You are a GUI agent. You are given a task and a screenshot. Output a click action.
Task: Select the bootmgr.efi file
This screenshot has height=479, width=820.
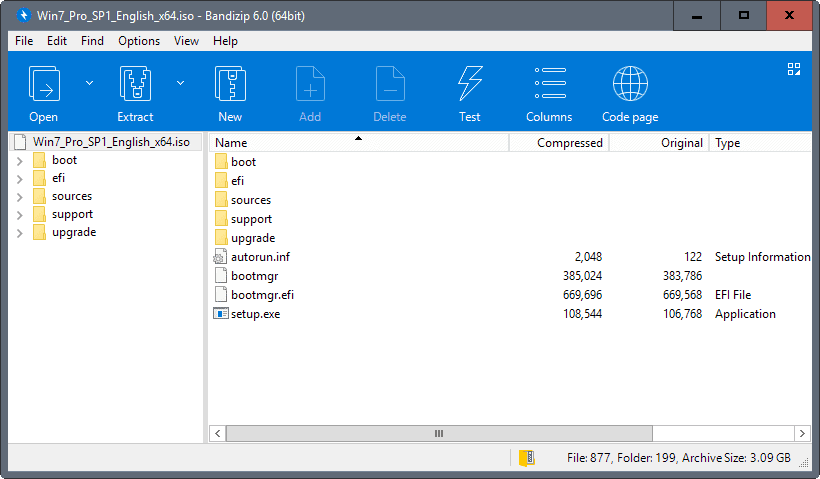(x=263, y=294)
